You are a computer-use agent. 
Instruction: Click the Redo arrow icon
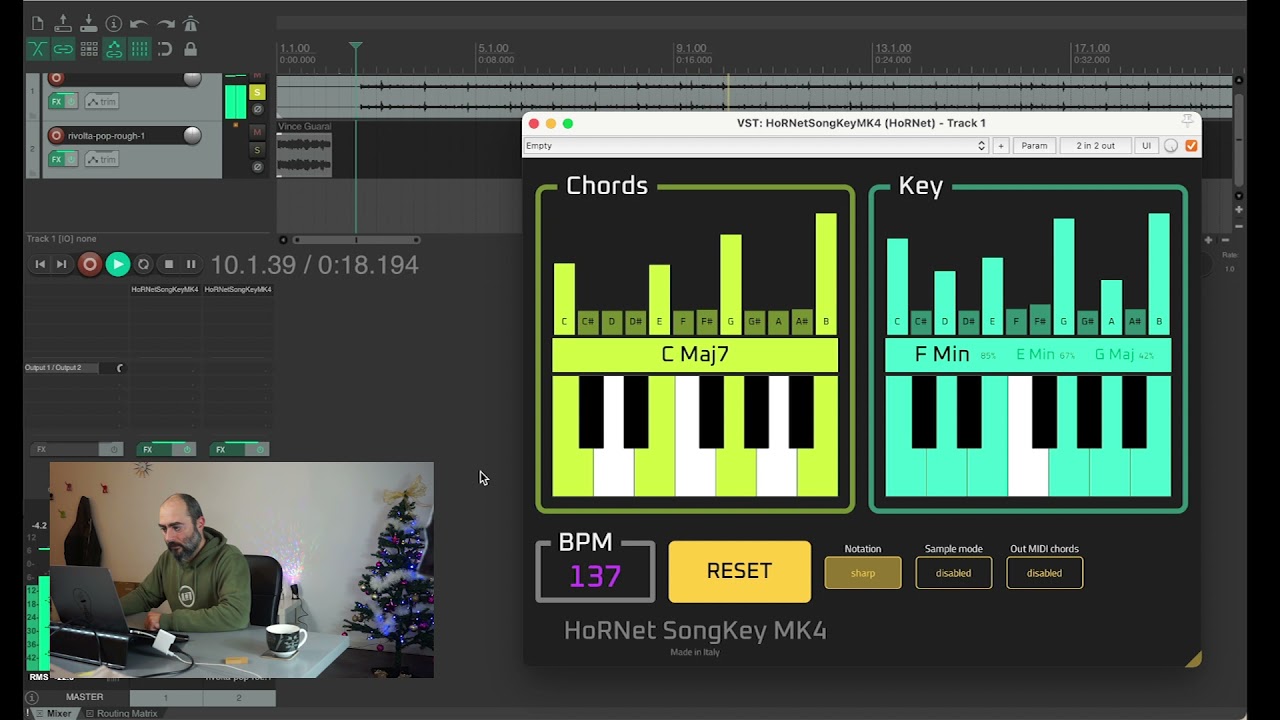coord(165,23)
